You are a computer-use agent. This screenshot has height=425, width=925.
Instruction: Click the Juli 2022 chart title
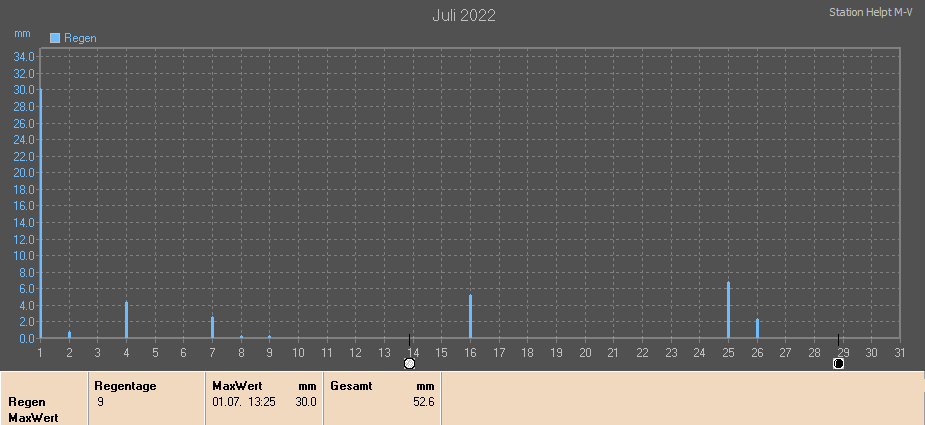coord(464,16)
